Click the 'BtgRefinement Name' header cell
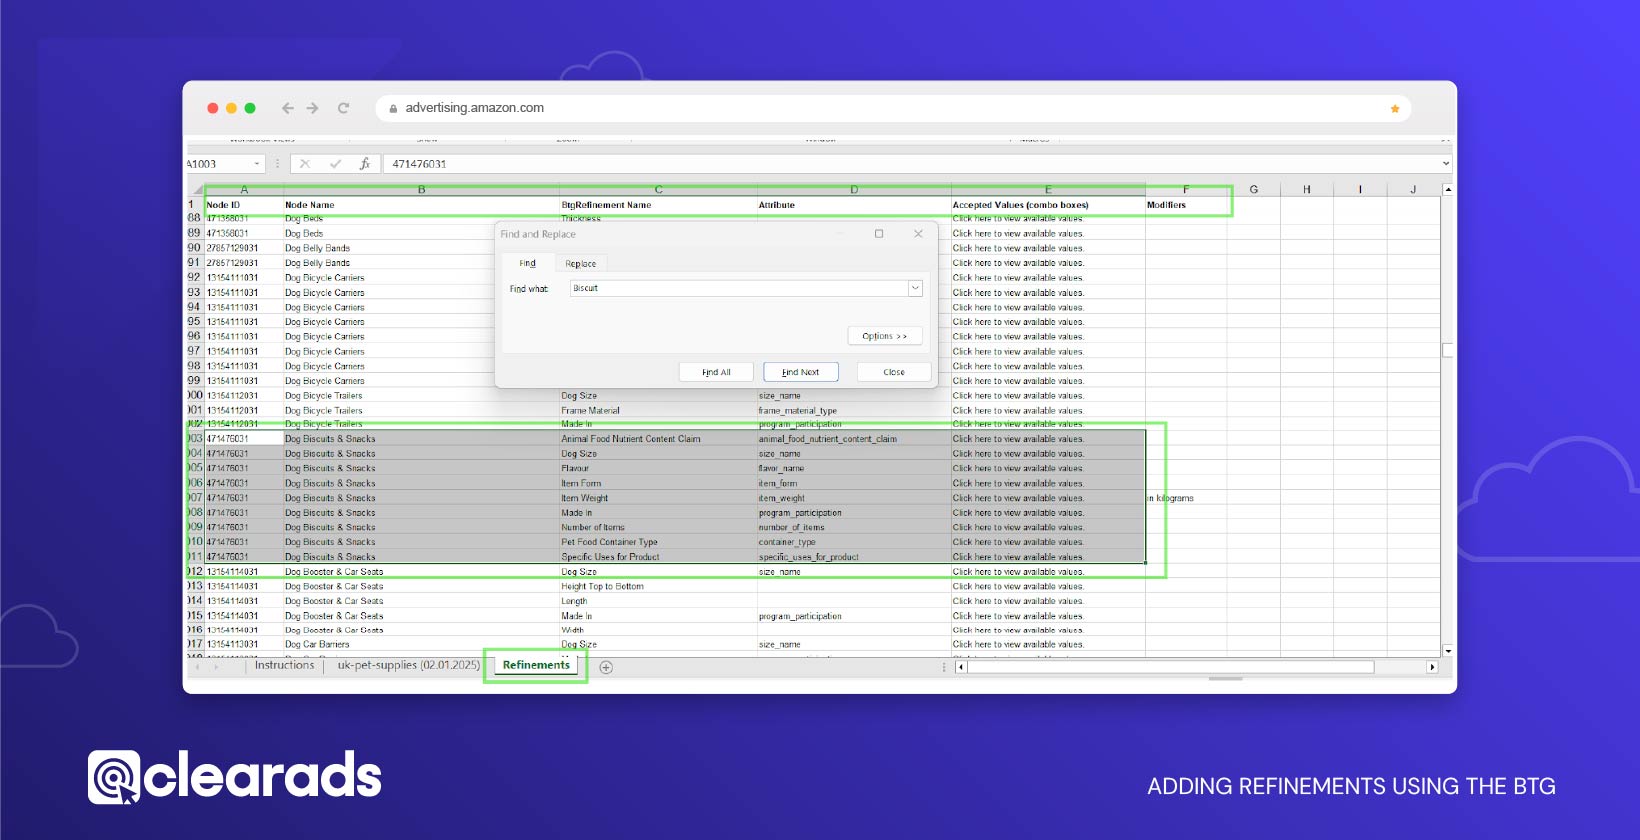1640x840 pixels. click(x=658, y=205)
